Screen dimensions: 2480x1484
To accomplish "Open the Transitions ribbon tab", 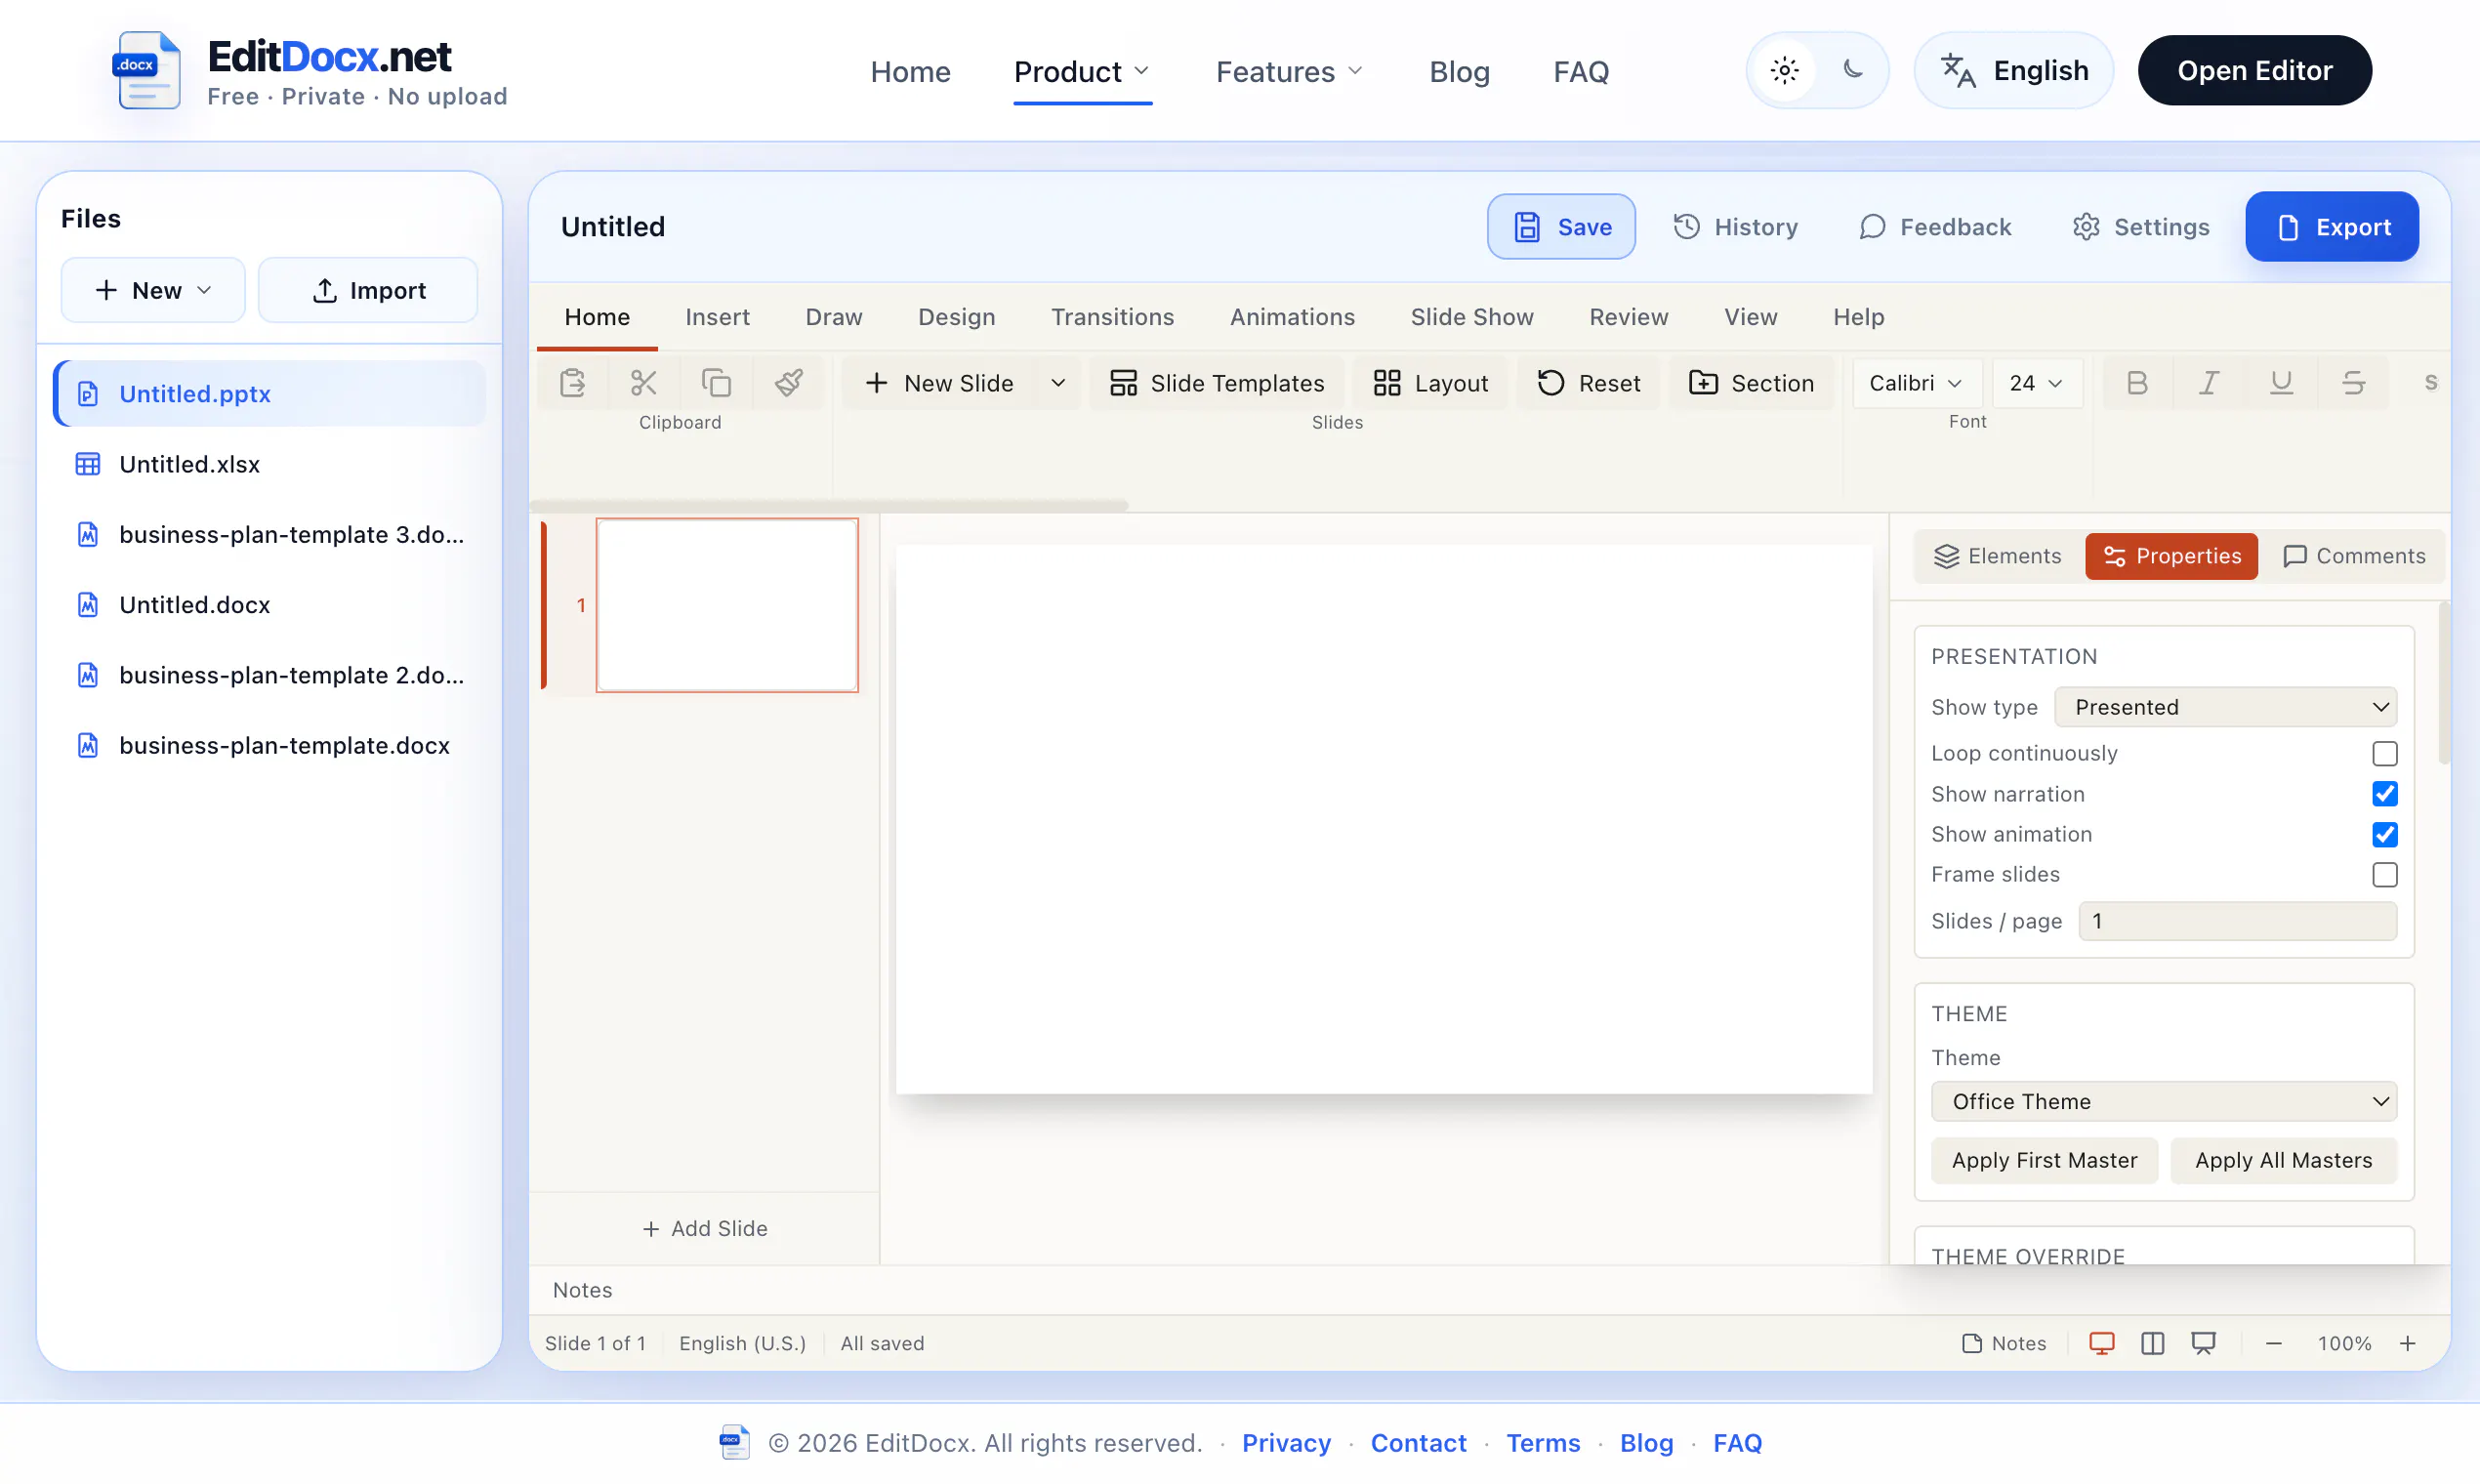I will 1112,317.
